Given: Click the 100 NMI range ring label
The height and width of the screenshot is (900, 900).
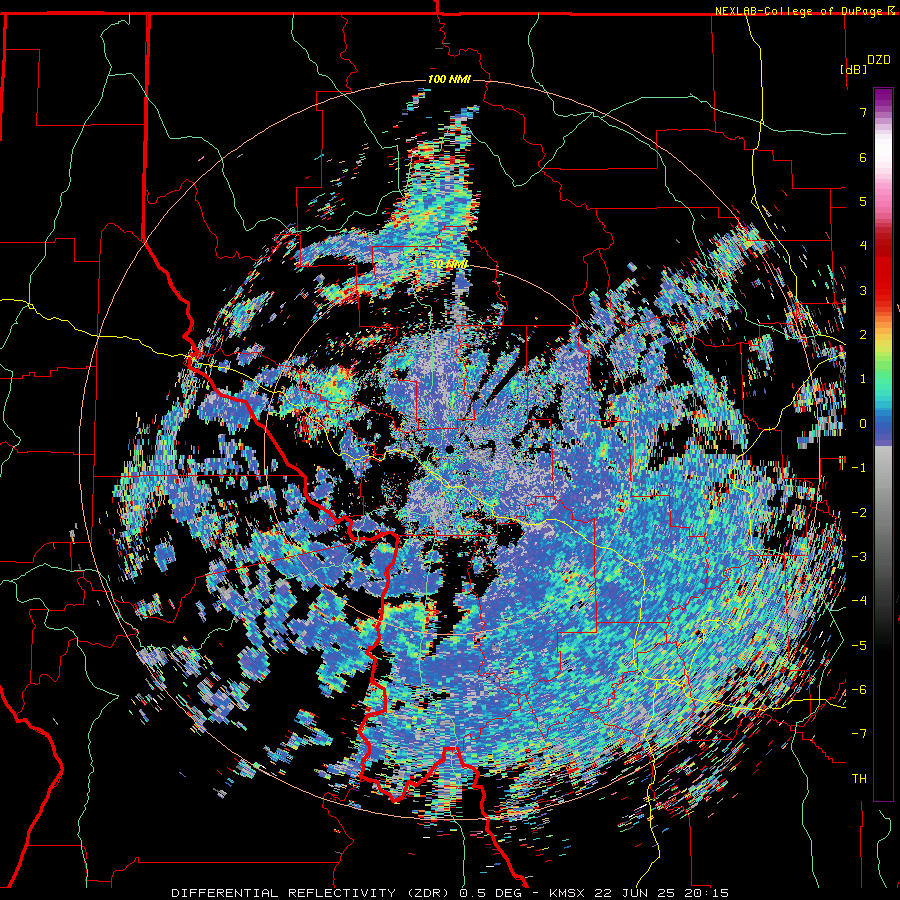Looking at the screenshot, I should (x=449, y=79).
